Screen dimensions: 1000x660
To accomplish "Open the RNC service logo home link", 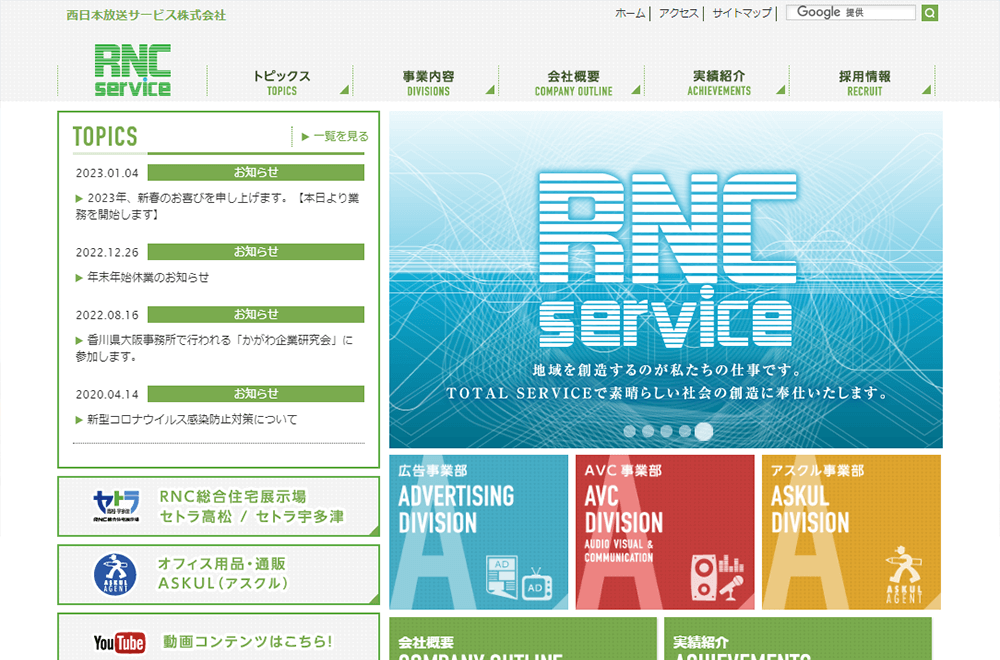I will (133, 70).
